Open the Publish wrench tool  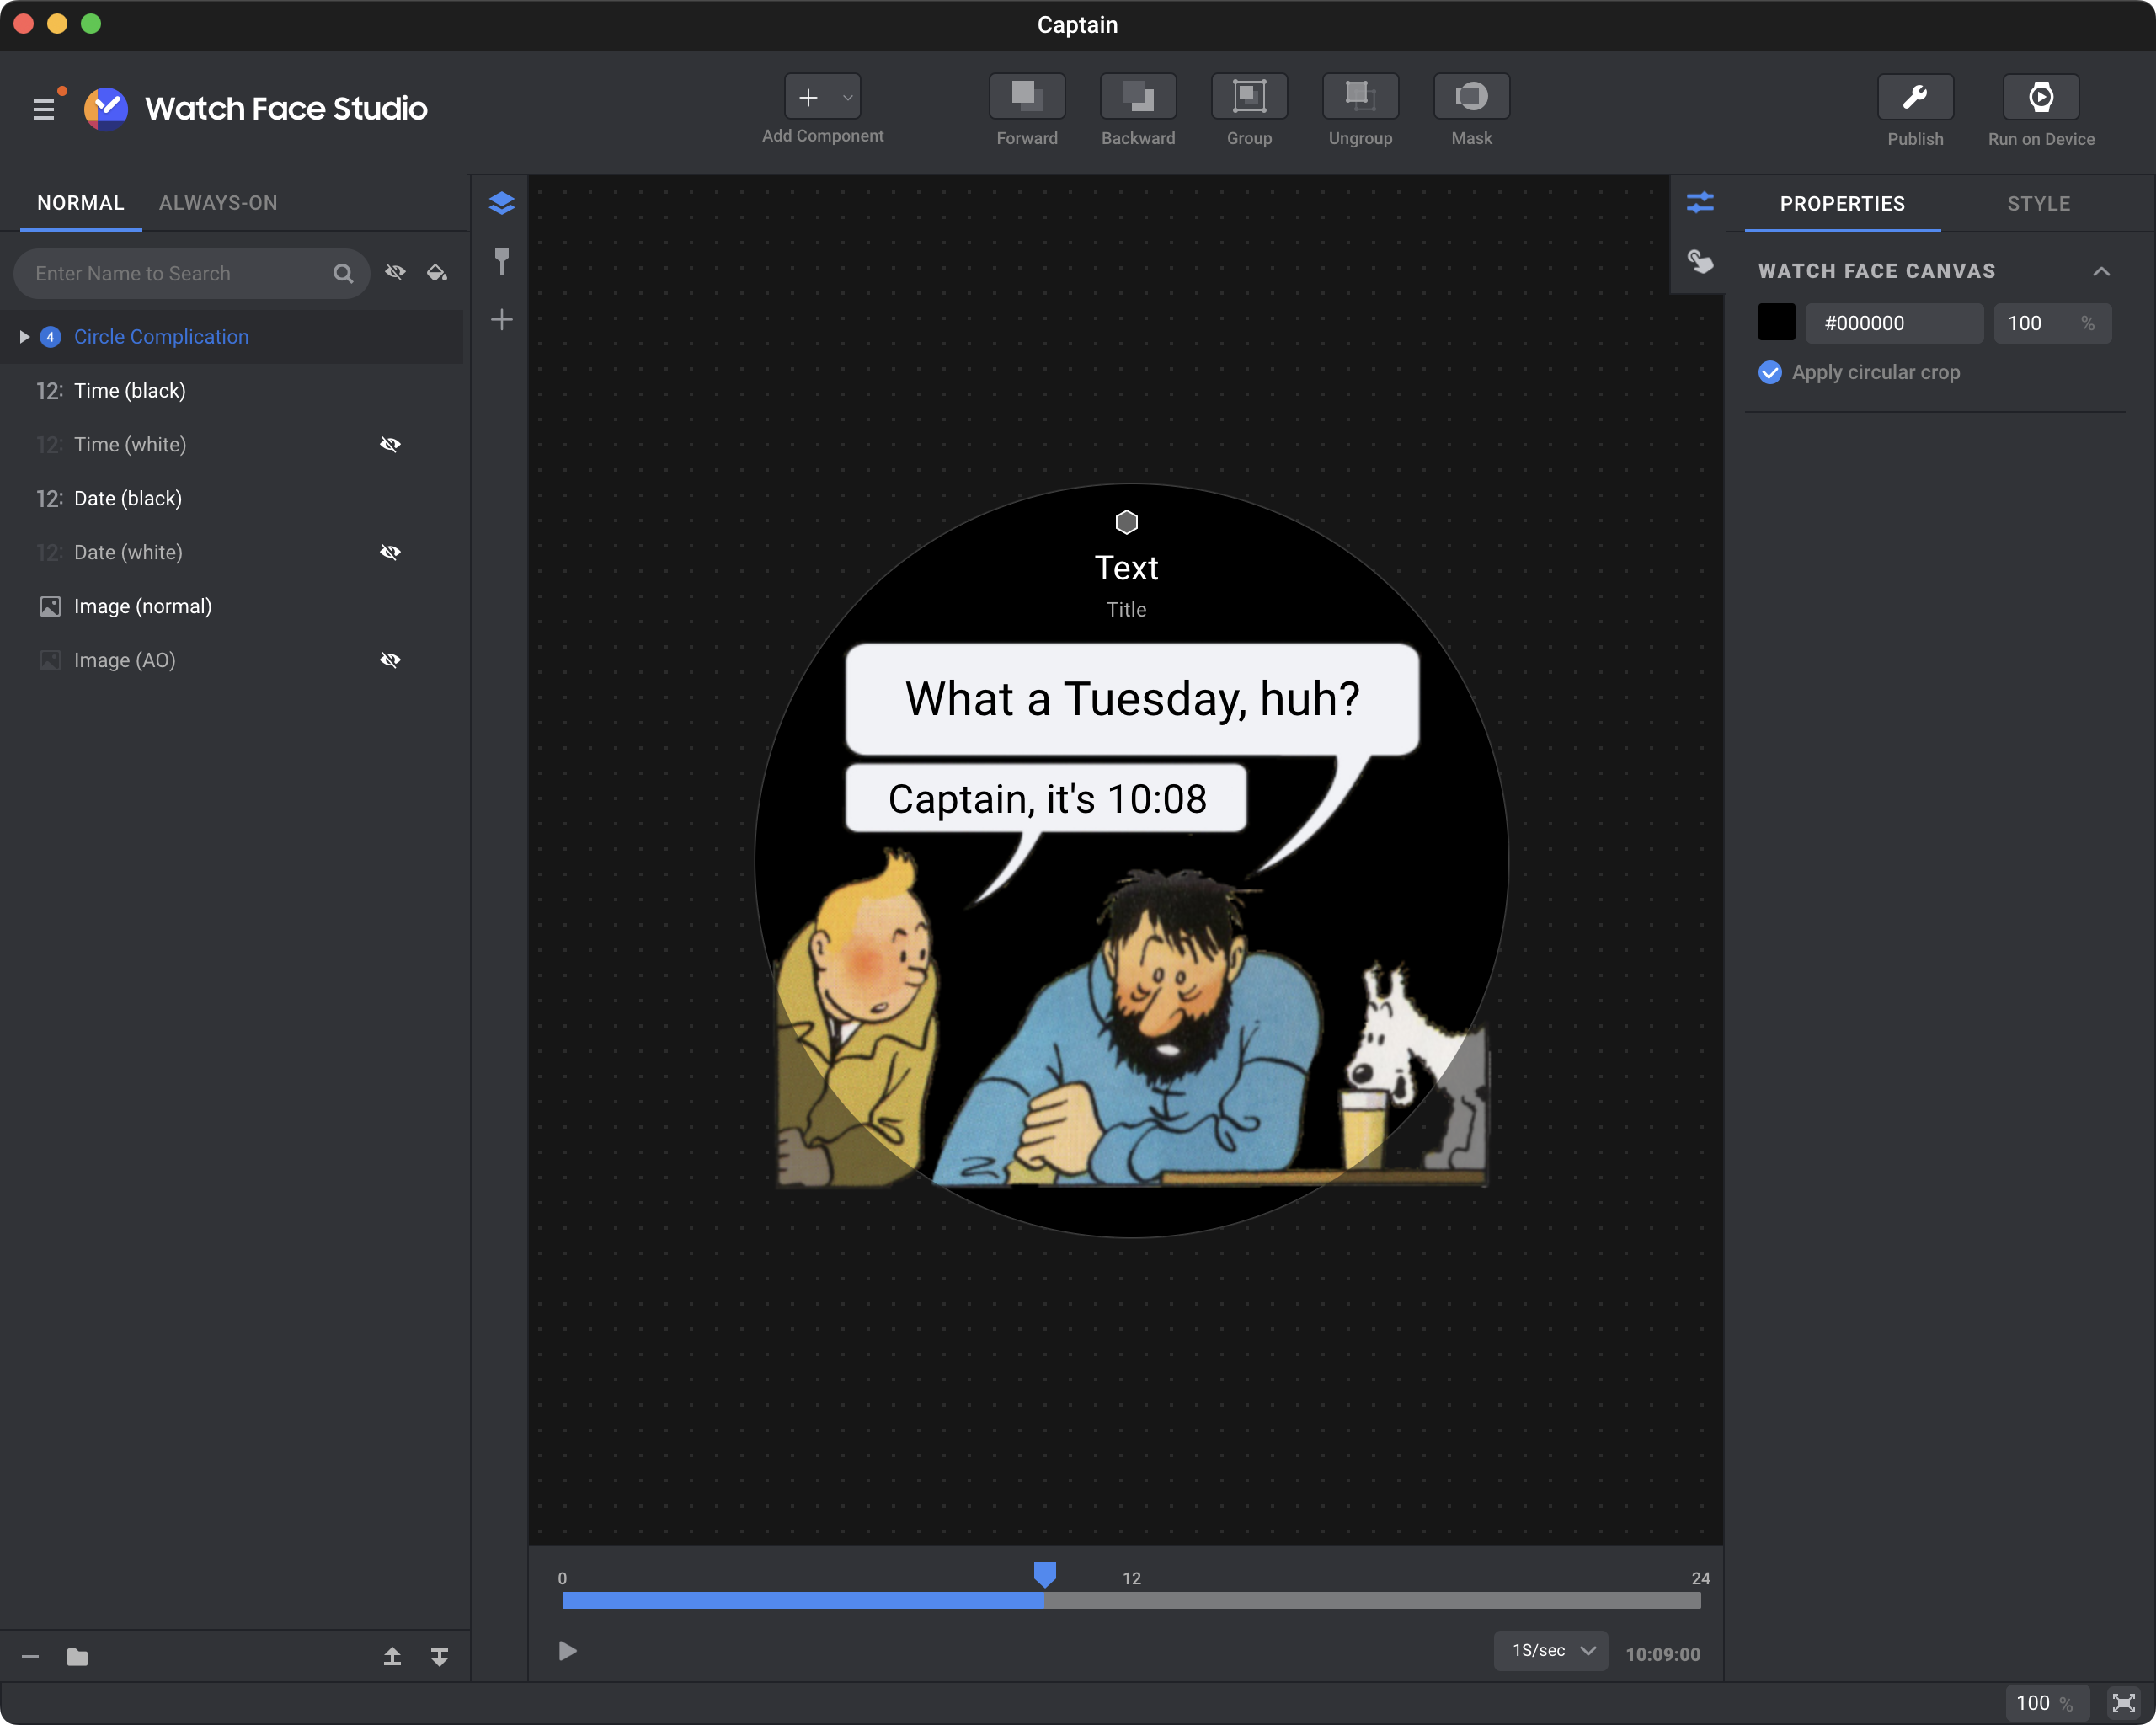(1914, 98)
